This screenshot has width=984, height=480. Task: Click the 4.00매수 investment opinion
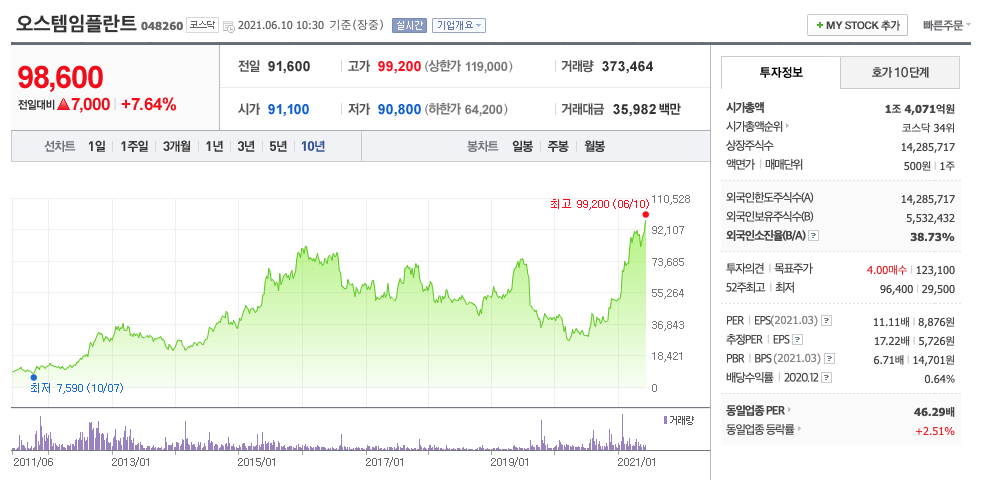click(886, 270)
